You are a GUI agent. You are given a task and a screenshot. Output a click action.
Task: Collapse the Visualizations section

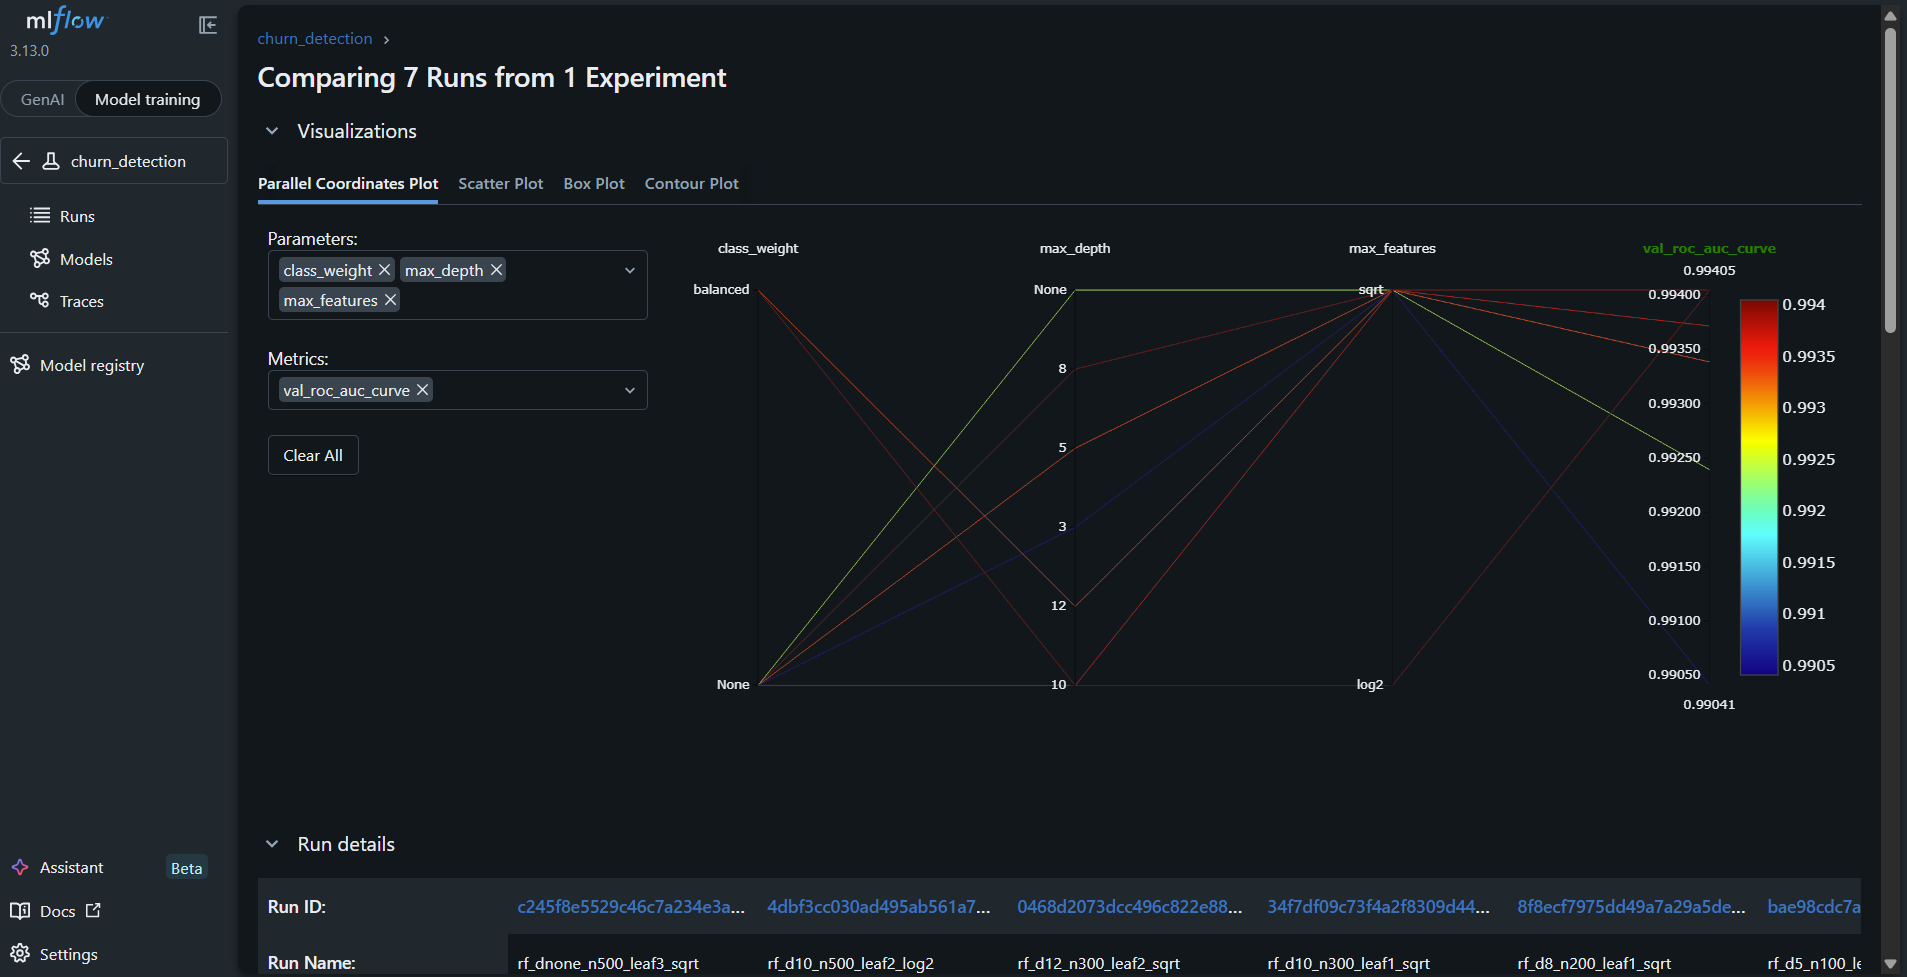272,131
